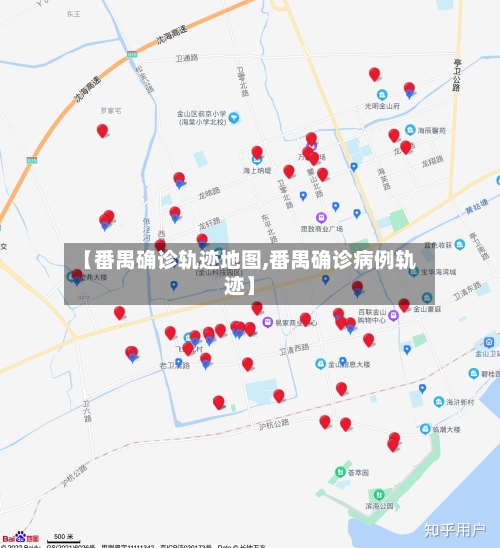Click the red pin above 海上纳缇 label
The image size is (500, 548).
(x=257, y=152)
